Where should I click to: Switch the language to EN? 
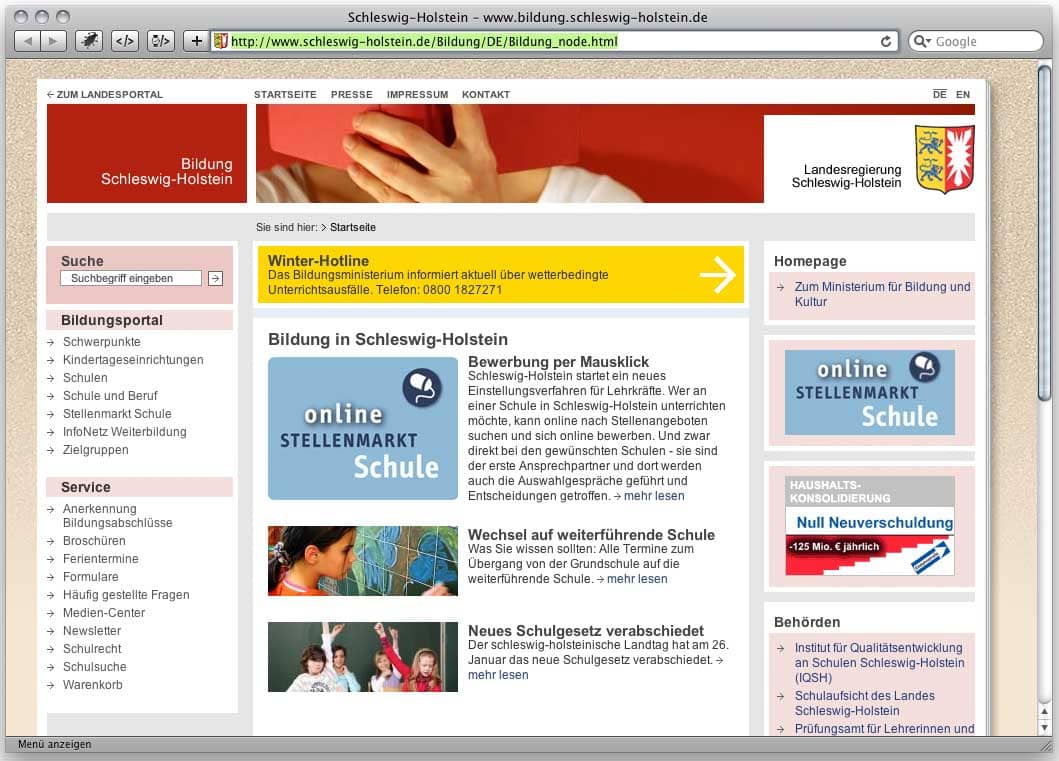(x=962, y=95)
